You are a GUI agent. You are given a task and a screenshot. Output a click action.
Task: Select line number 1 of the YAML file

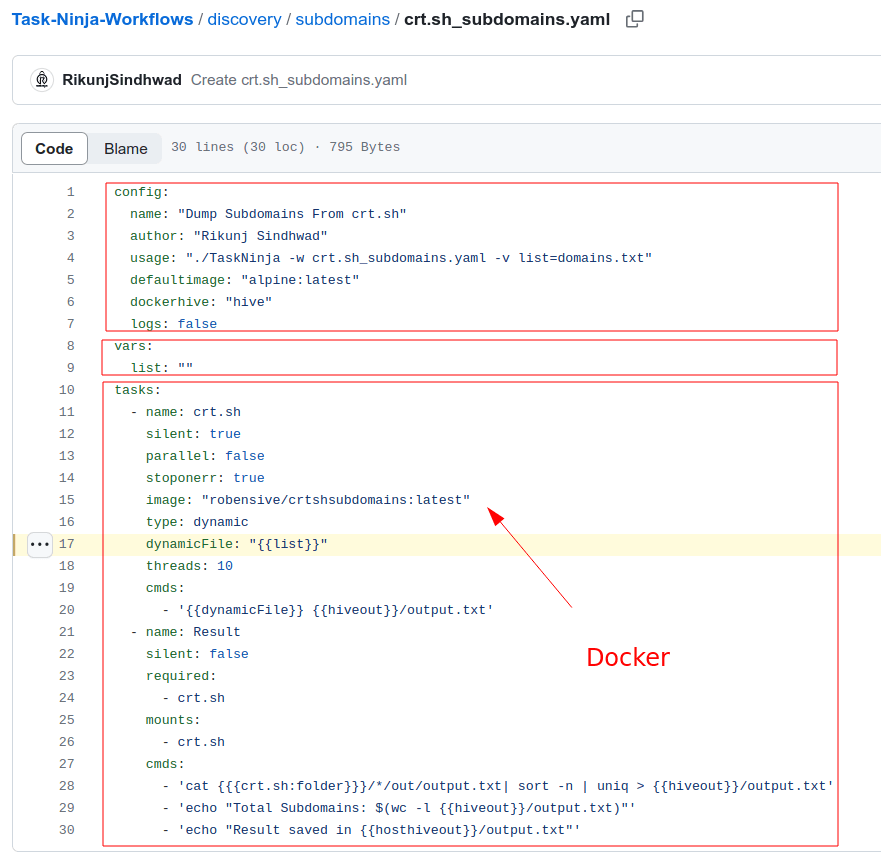click(x=70, y=191)
